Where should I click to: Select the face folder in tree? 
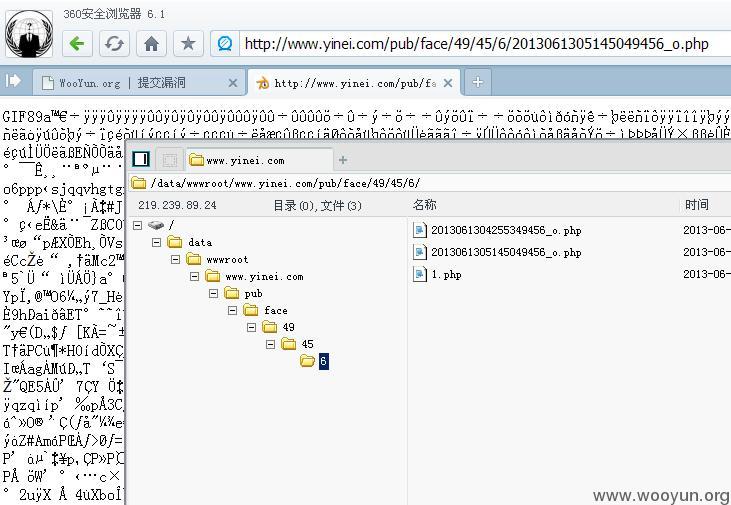tap(265, 310)
